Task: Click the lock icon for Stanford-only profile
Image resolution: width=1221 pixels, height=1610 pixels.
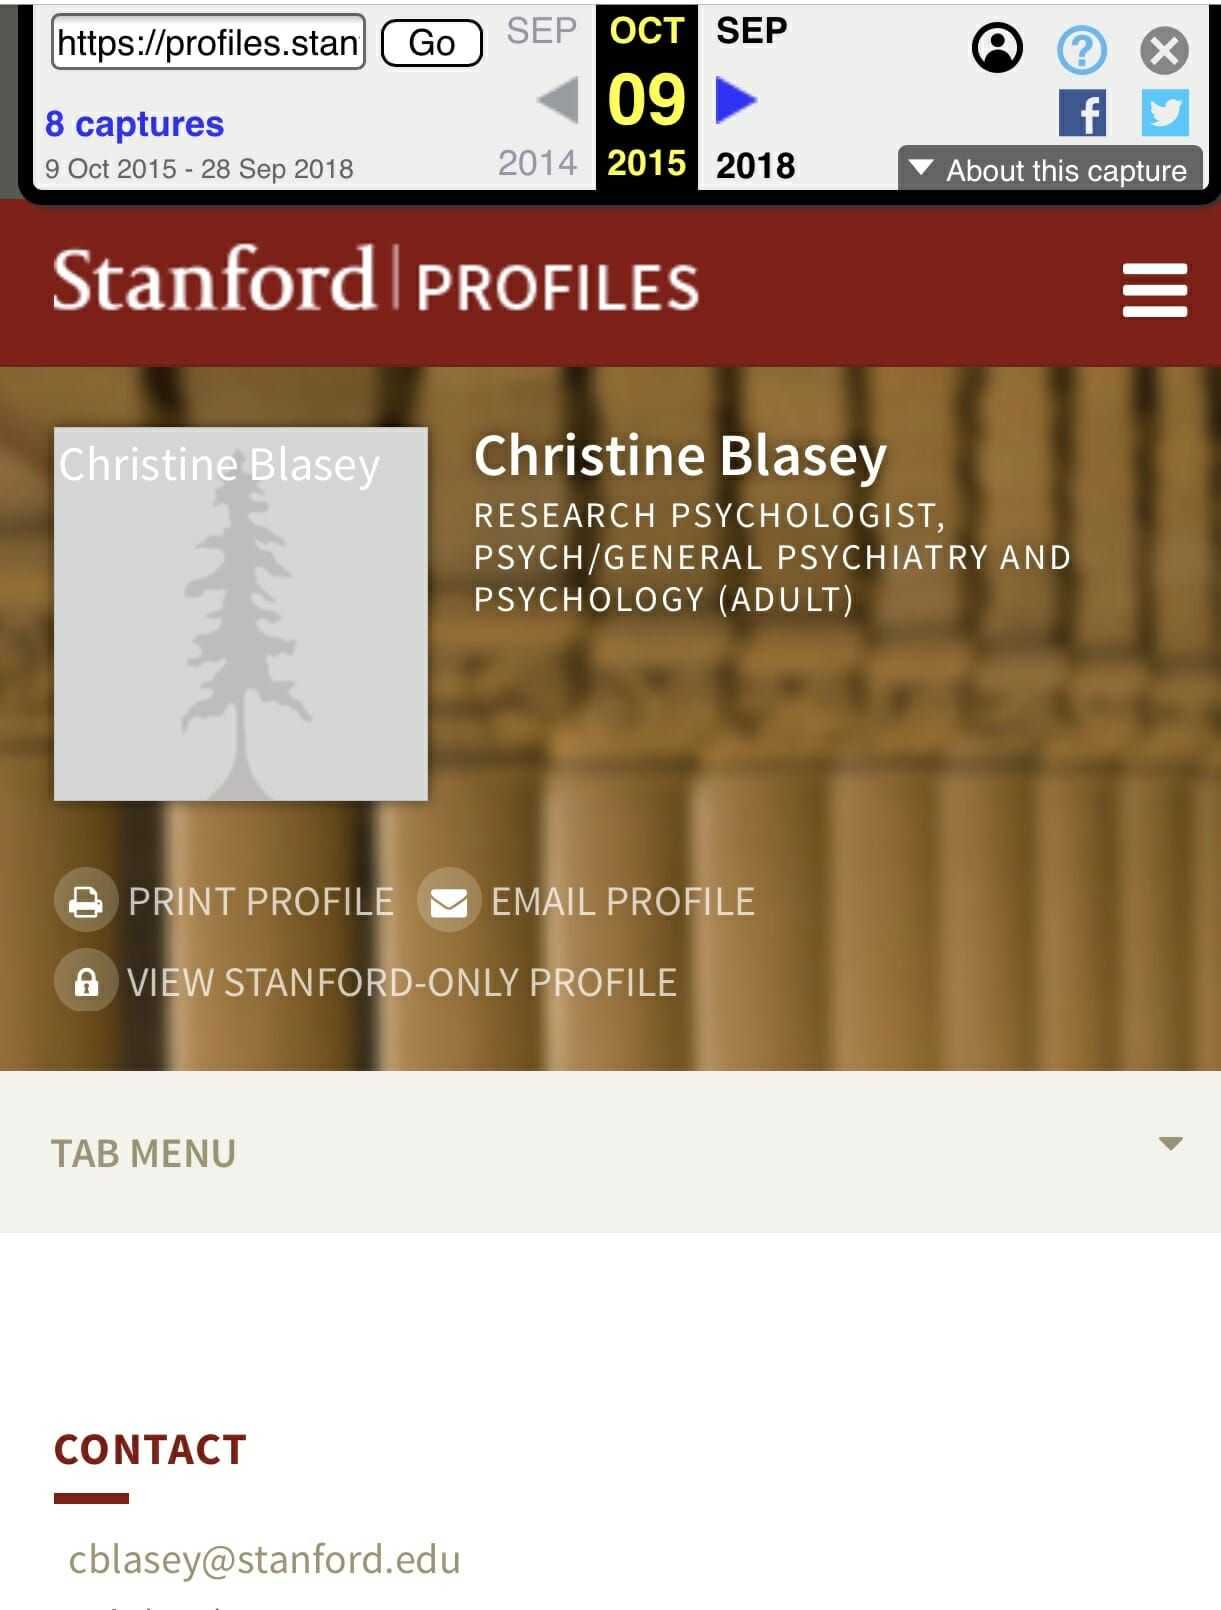Action: point(86,981)
